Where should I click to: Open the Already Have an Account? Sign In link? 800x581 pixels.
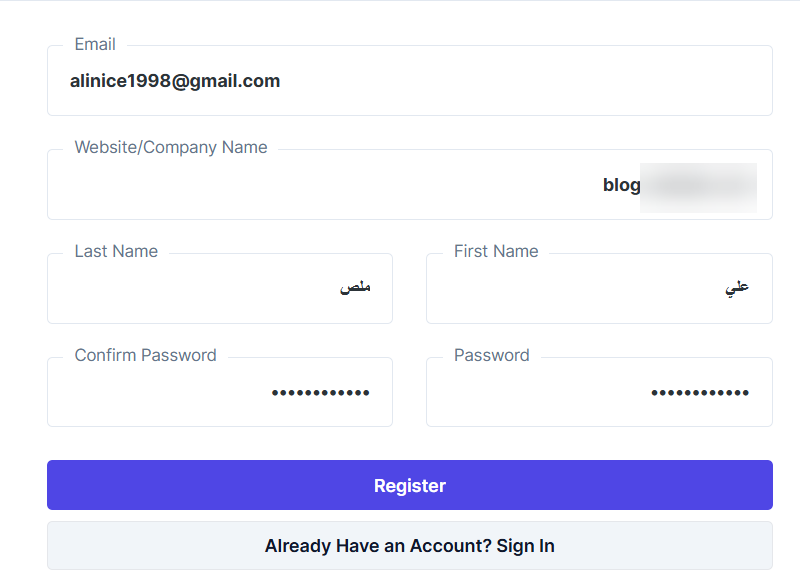[x=409, y=546]
